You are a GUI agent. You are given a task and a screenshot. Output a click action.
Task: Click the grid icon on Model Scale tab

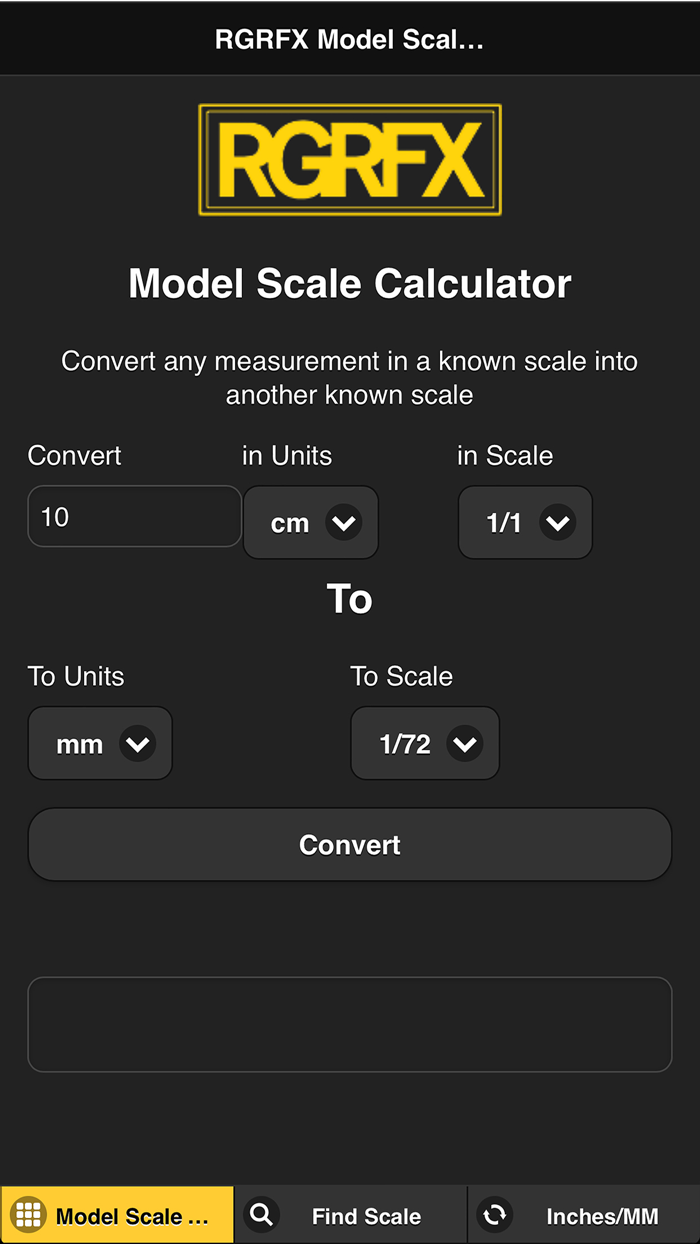click(x=28, y=1214)
